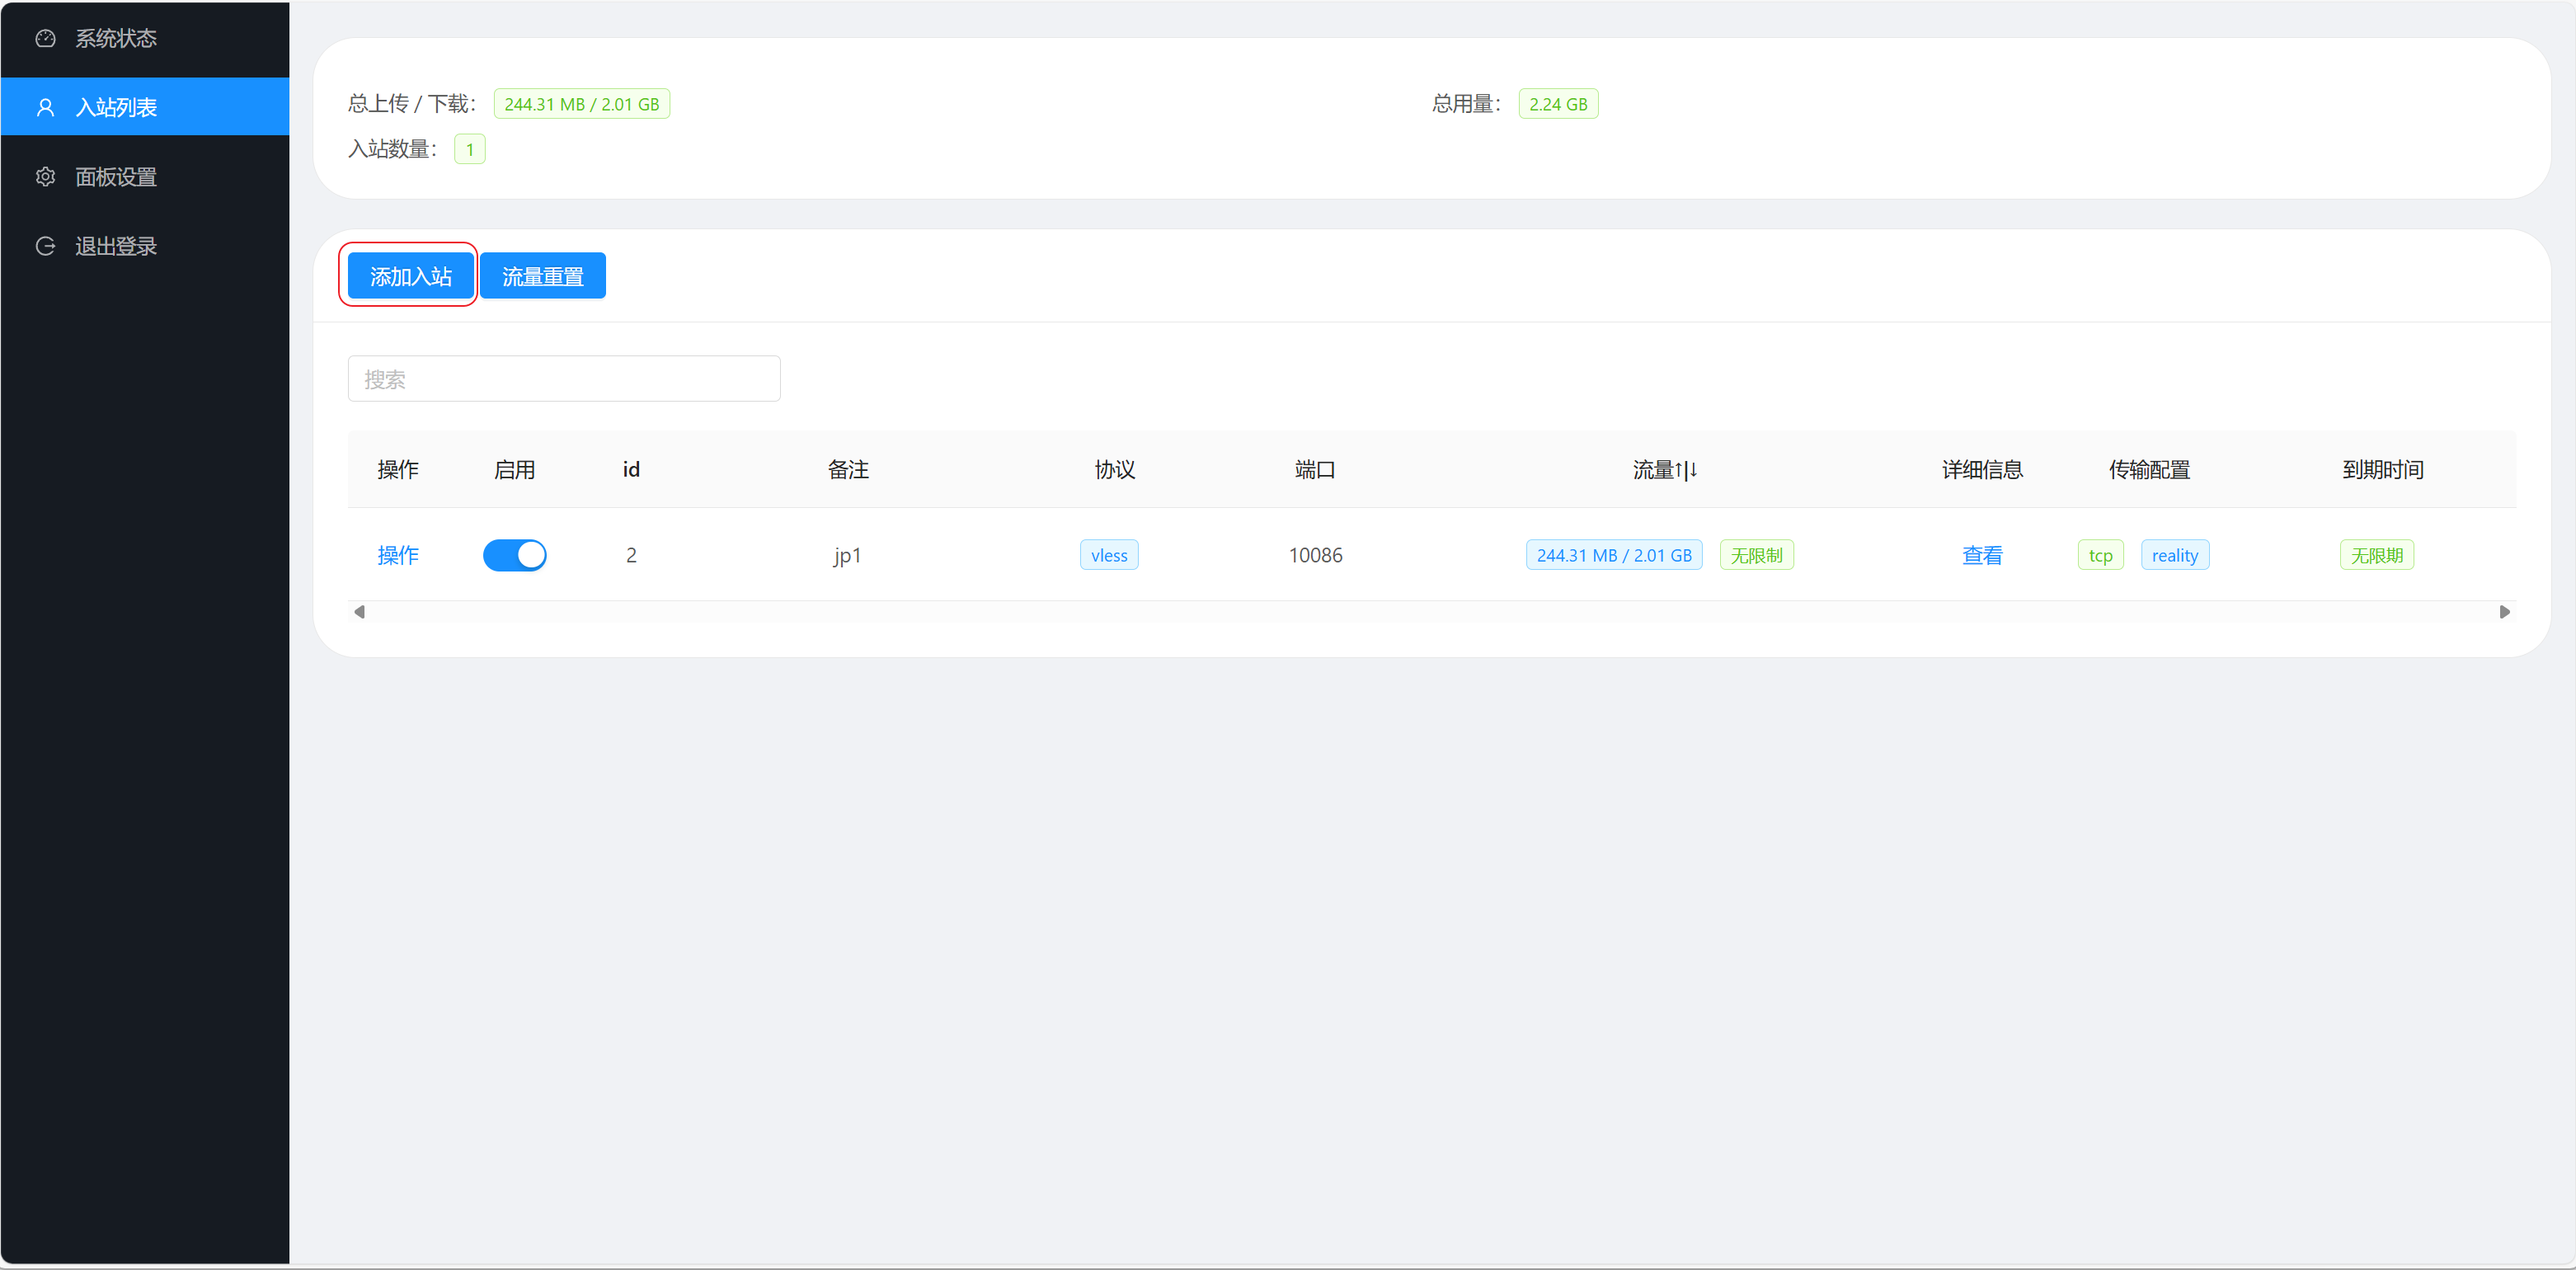The image size is (2576, 1270).
Task: Click the dashboard icon beside 系统状态
Action: point(45,38)
